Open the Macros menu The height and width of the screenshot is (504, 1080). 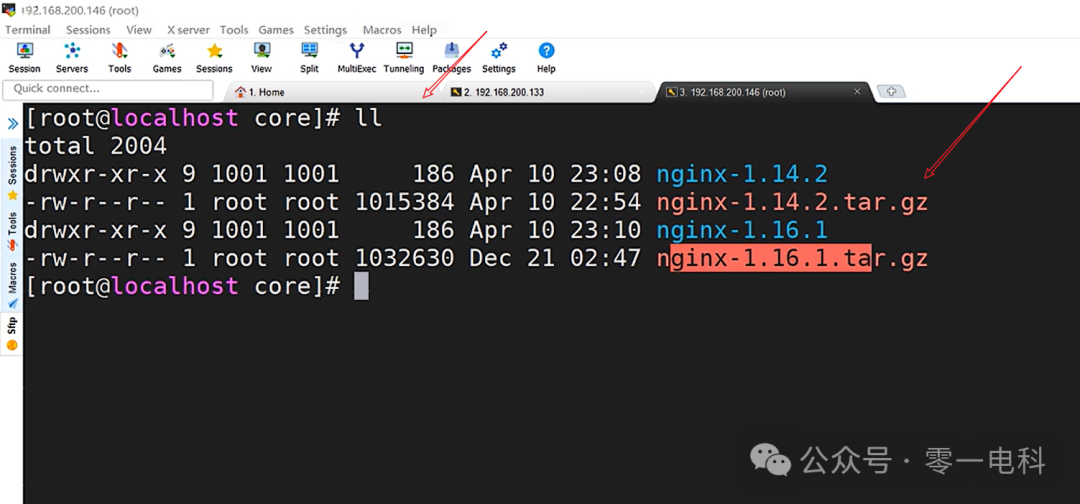tap(382, 30)
